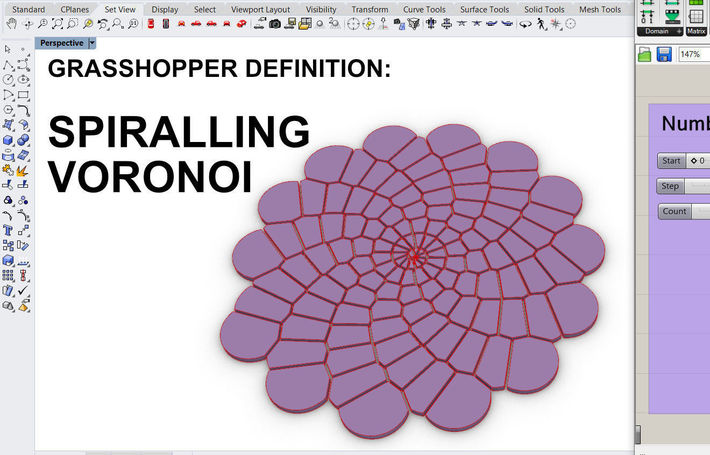This screenshot has width=710, height=455.
Task: Select the Fillet Curves tool
Action: point(23,110)
